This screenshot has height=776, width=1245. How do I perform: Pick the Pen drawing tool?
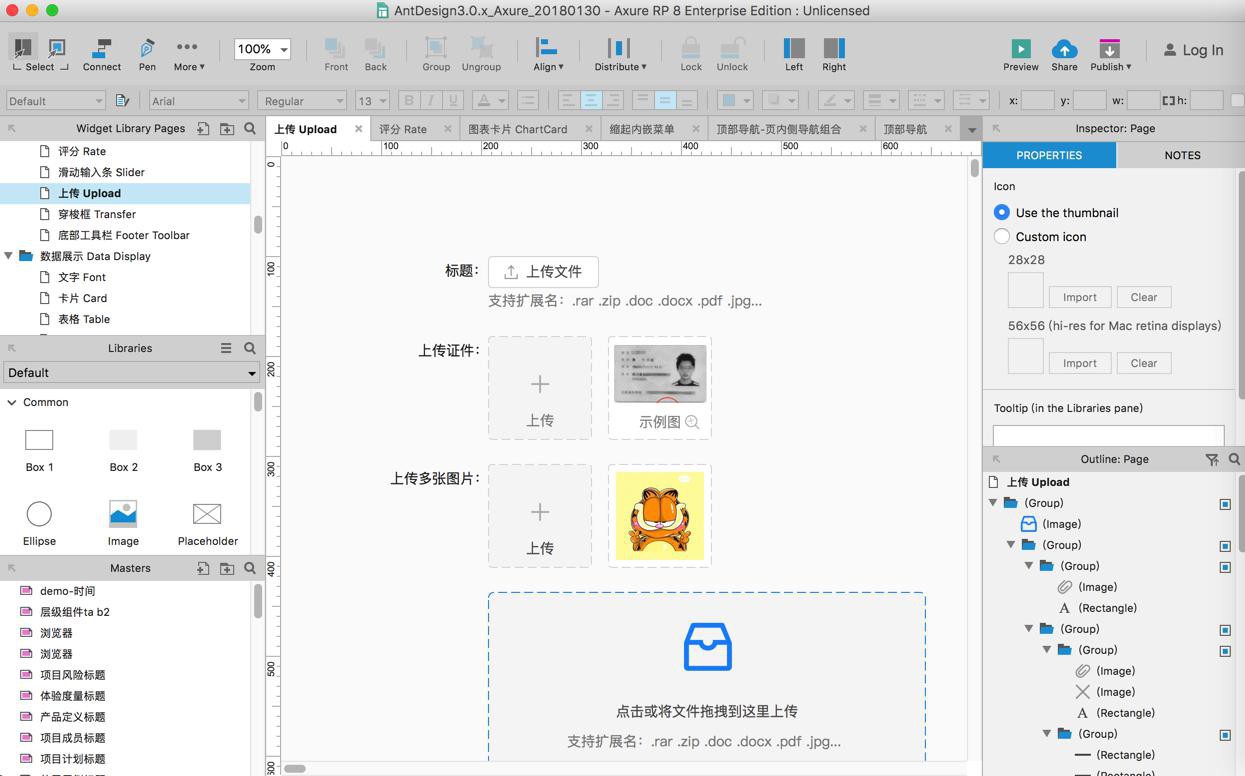coord(147,54)
